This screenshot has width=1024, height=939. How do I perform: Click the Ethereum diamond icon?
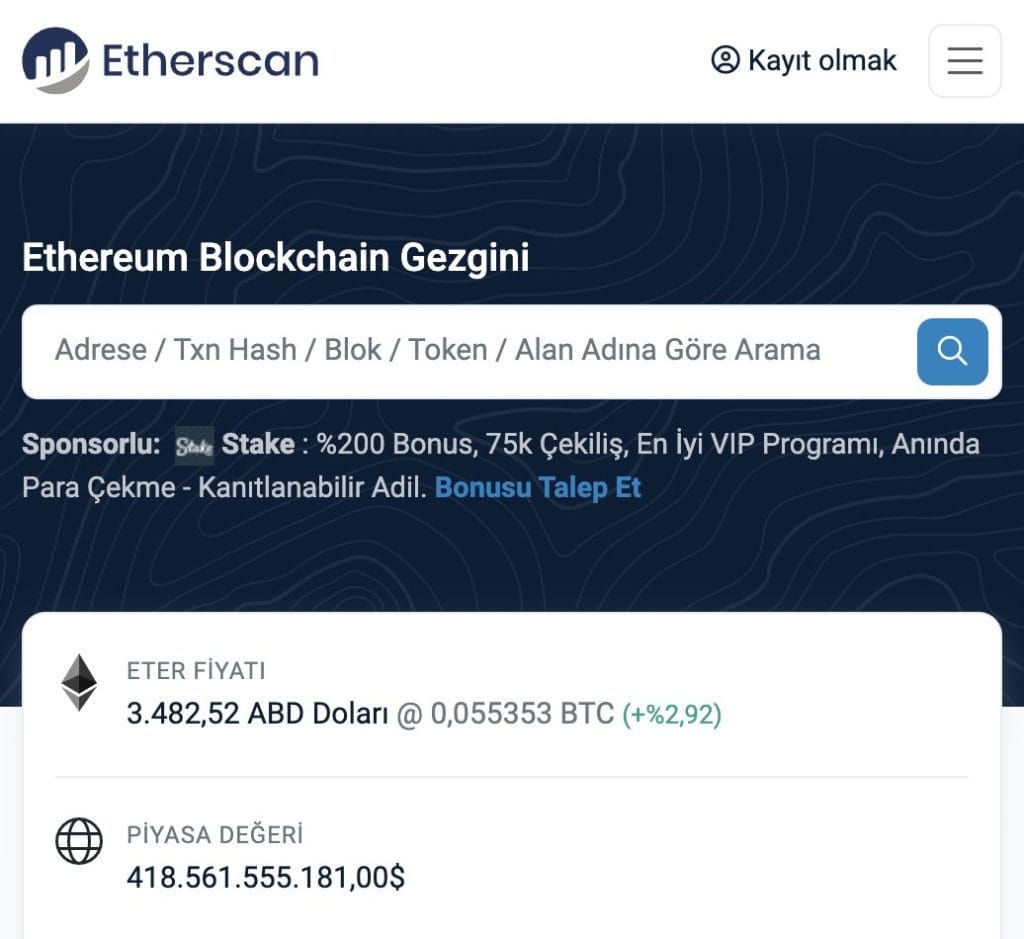coord(77,684)
